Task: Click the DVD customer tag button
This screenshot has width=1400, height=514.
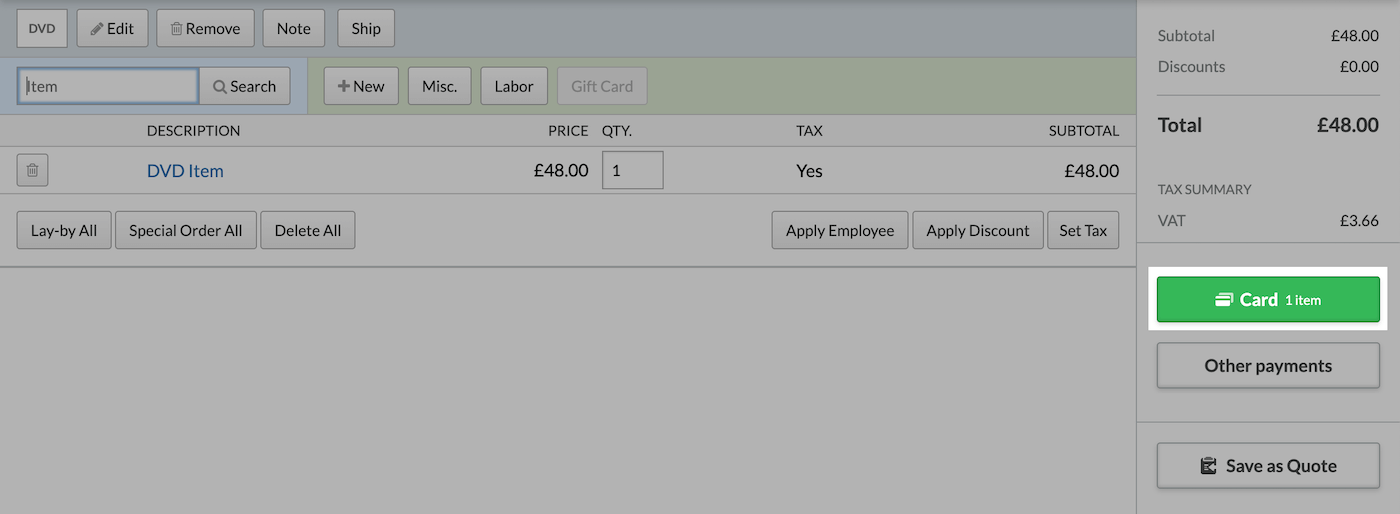Action: click(42, 29)
